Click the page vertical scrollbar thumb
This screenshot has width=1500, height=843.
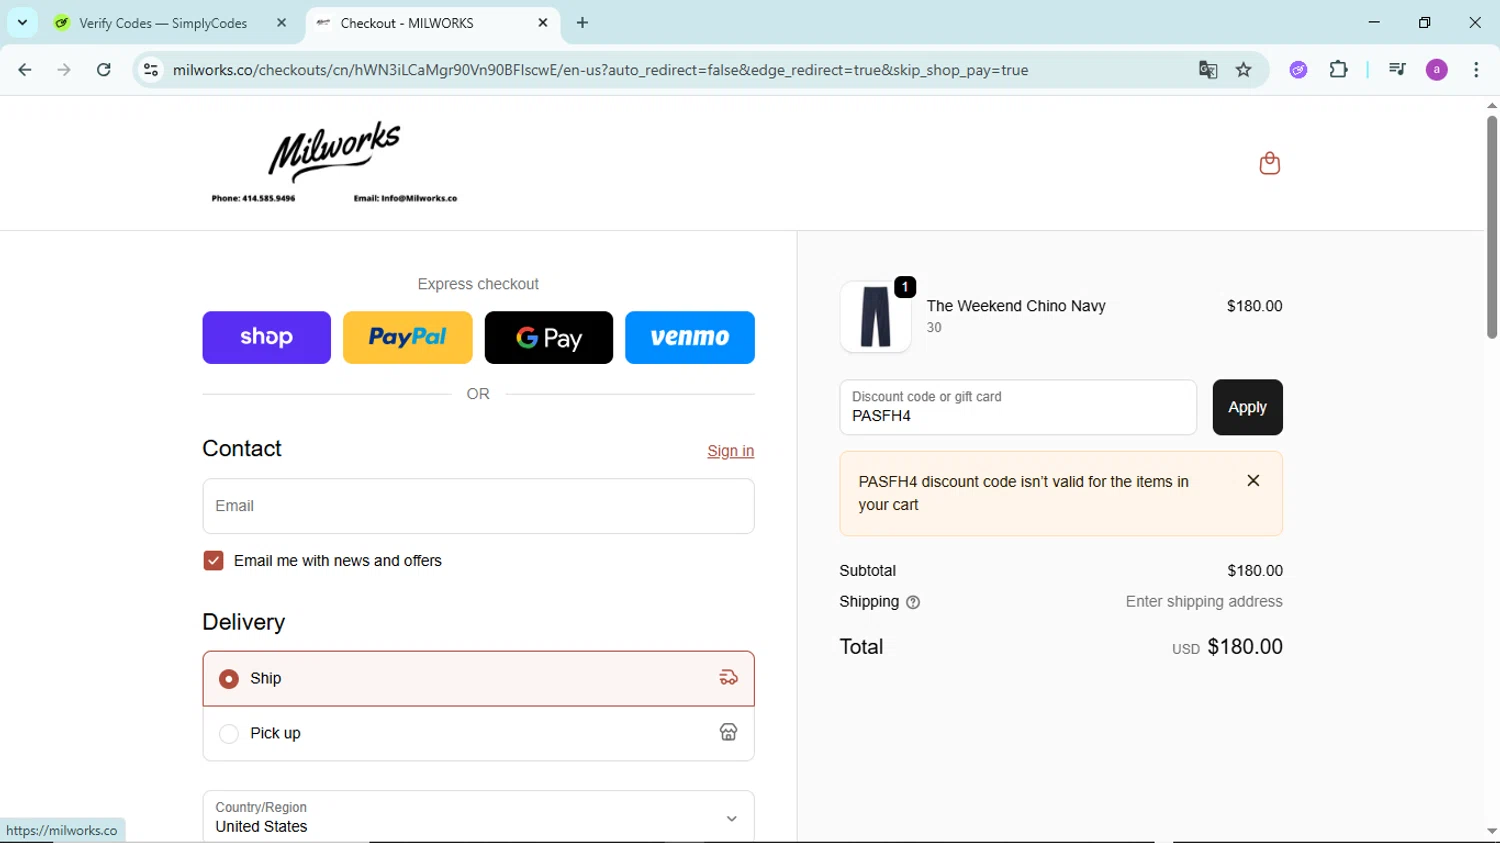pyautogui.click(x=1491, y=227)
